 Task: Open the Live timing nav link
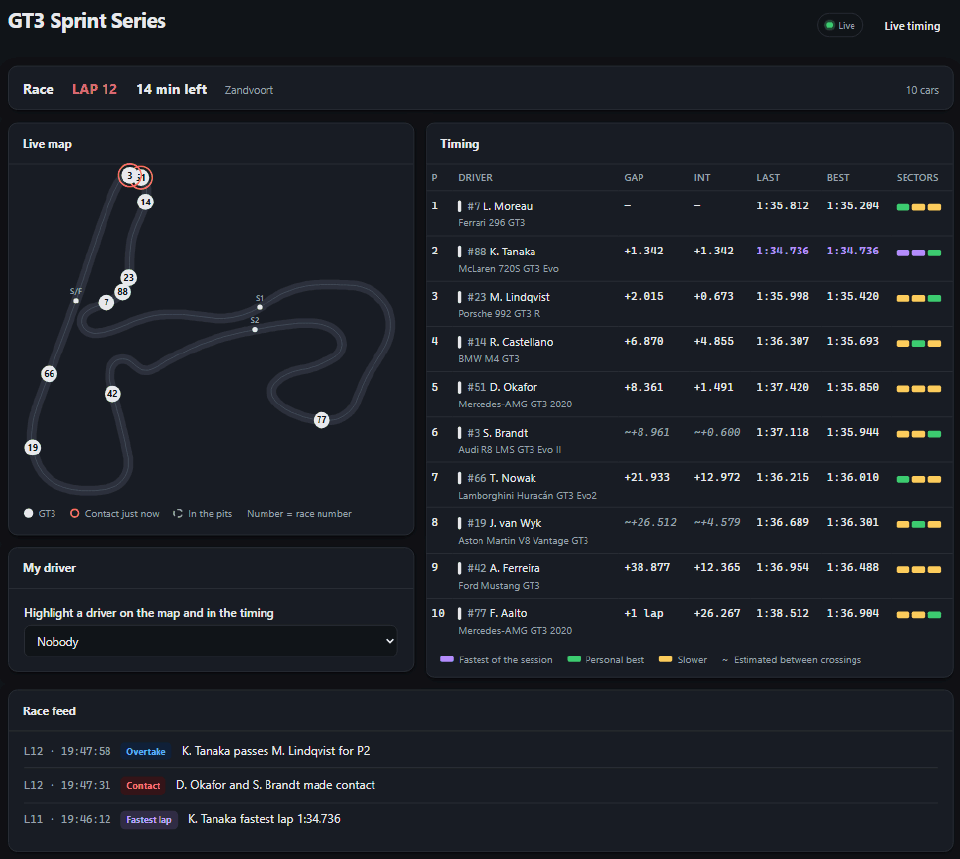[912, 26]
